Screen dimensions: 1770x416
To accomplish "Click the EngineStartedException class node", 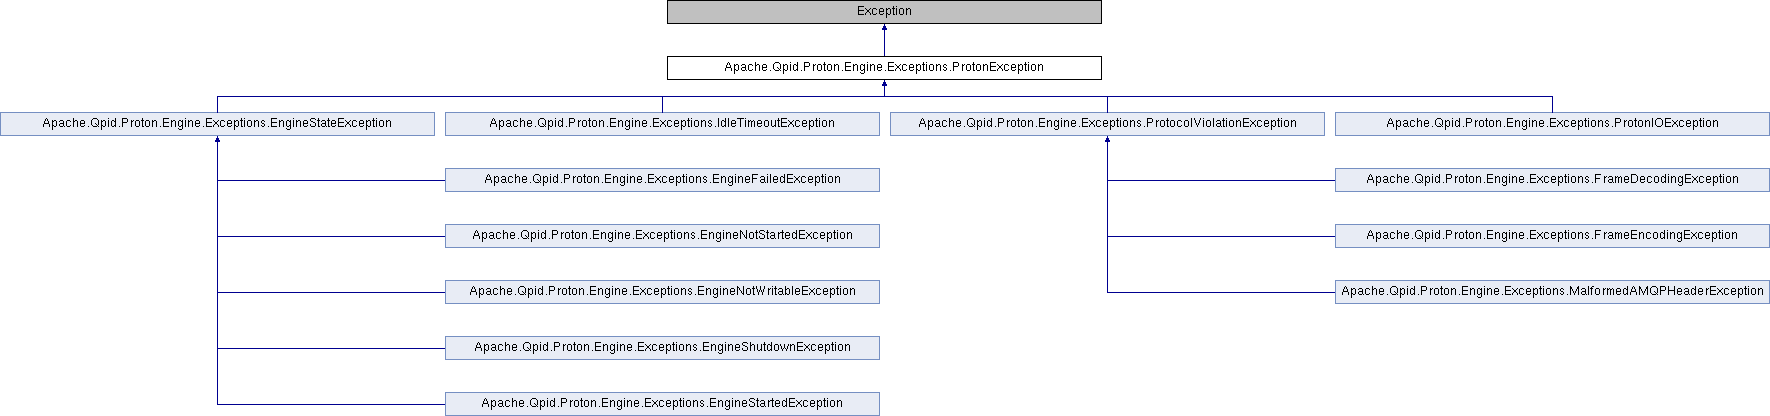I will tap(662, 404).
